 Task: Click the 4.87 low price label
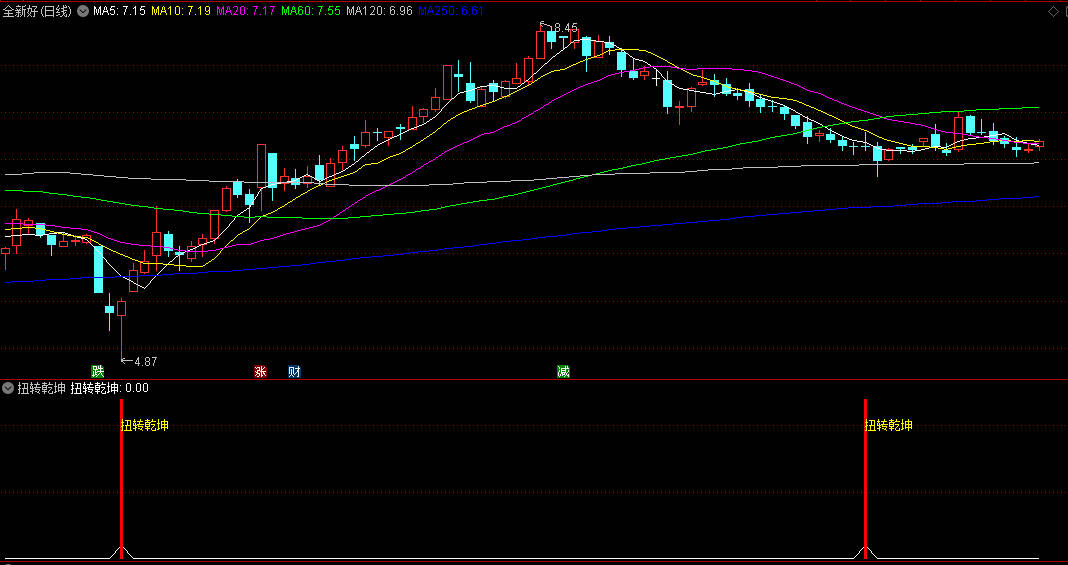(x=146, y=362)
